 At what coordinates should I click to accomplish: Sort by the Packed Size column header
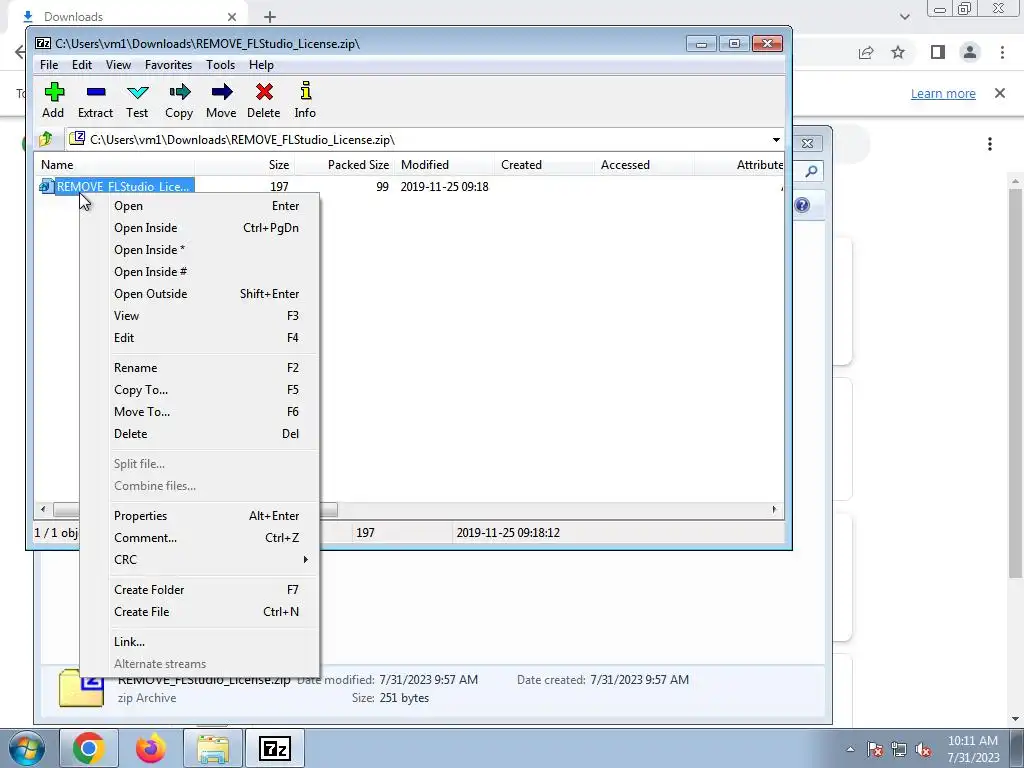coord(344,165)
